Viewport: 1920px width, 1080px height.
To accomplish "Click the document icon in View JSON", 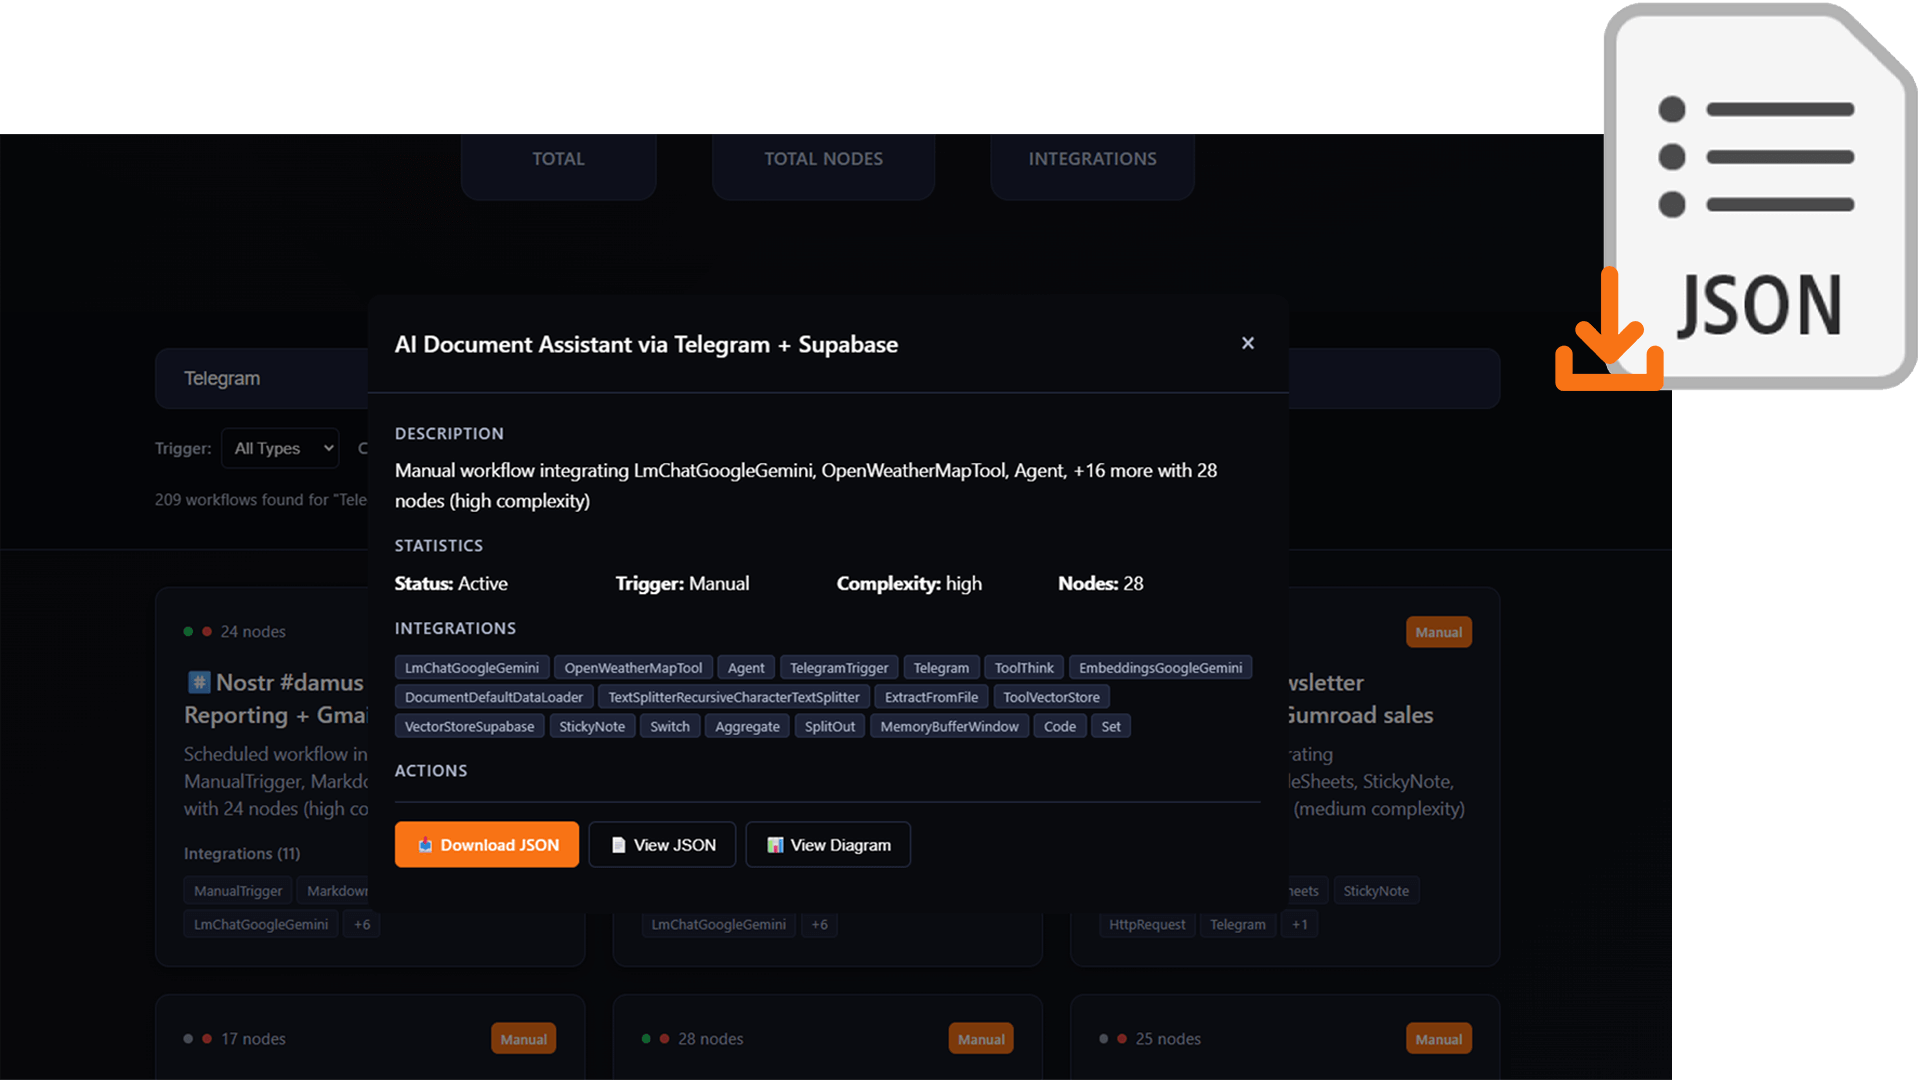I will (x=618, y=845).
